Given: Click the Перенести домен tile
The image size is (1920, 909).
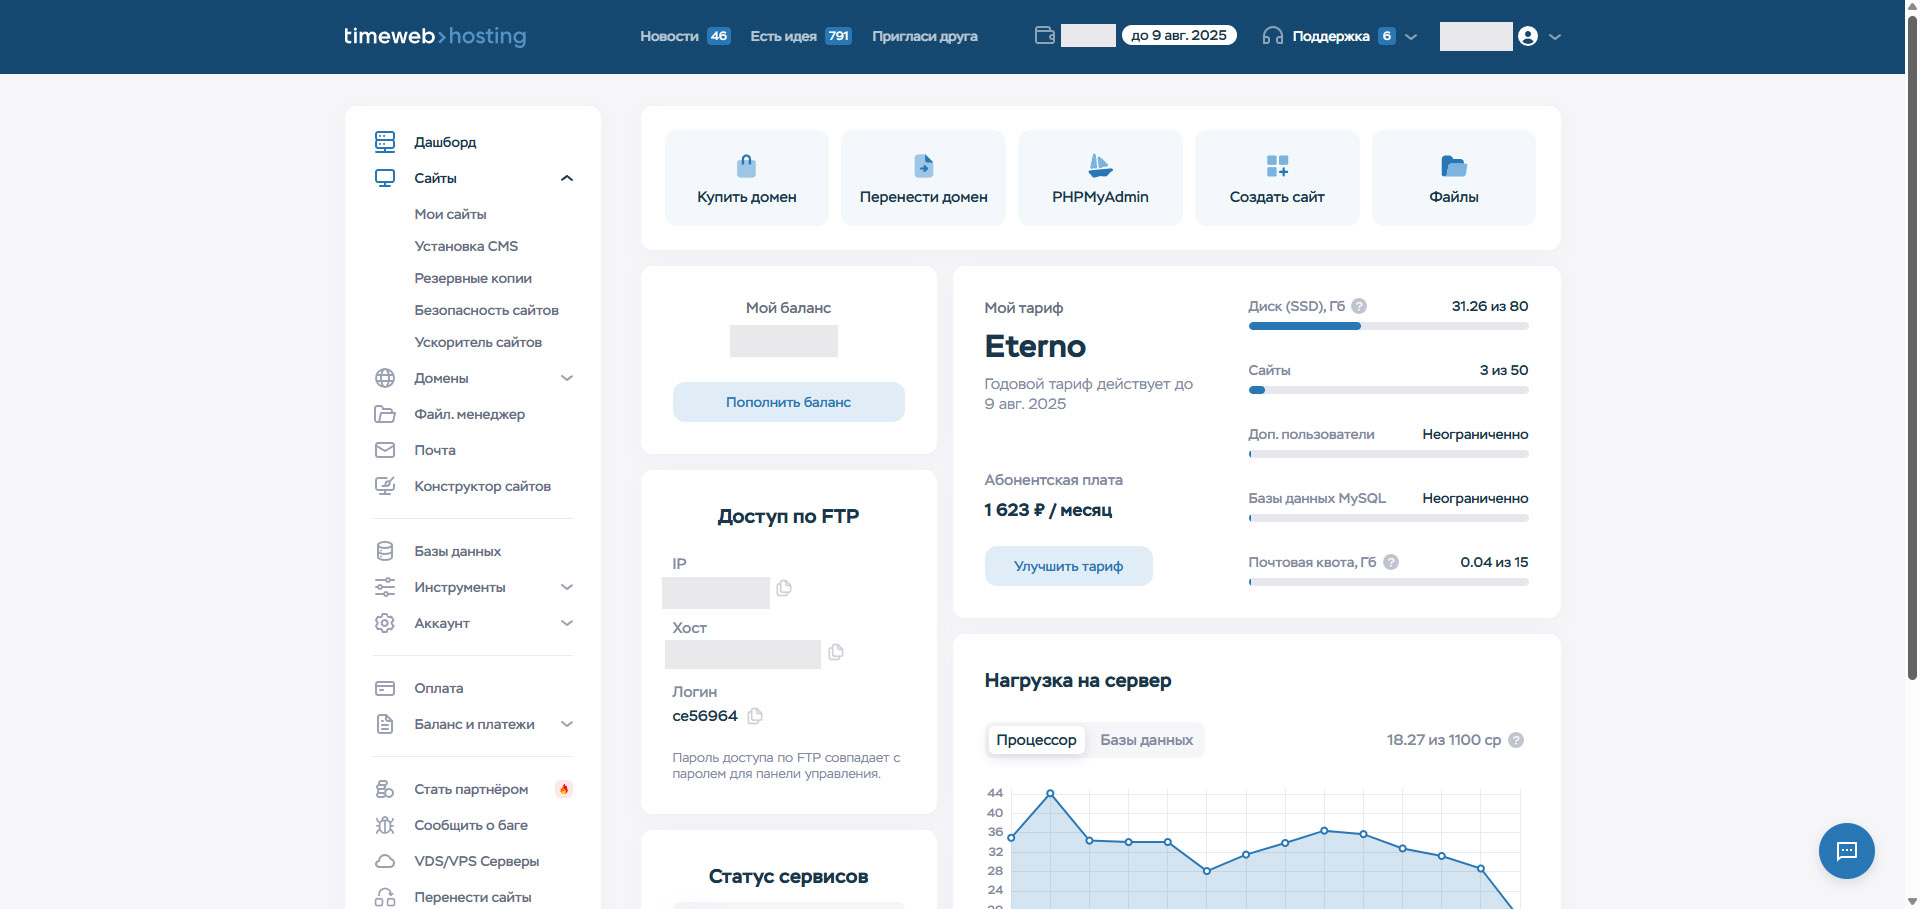Looking at the screenshot, I should (924, 178).
